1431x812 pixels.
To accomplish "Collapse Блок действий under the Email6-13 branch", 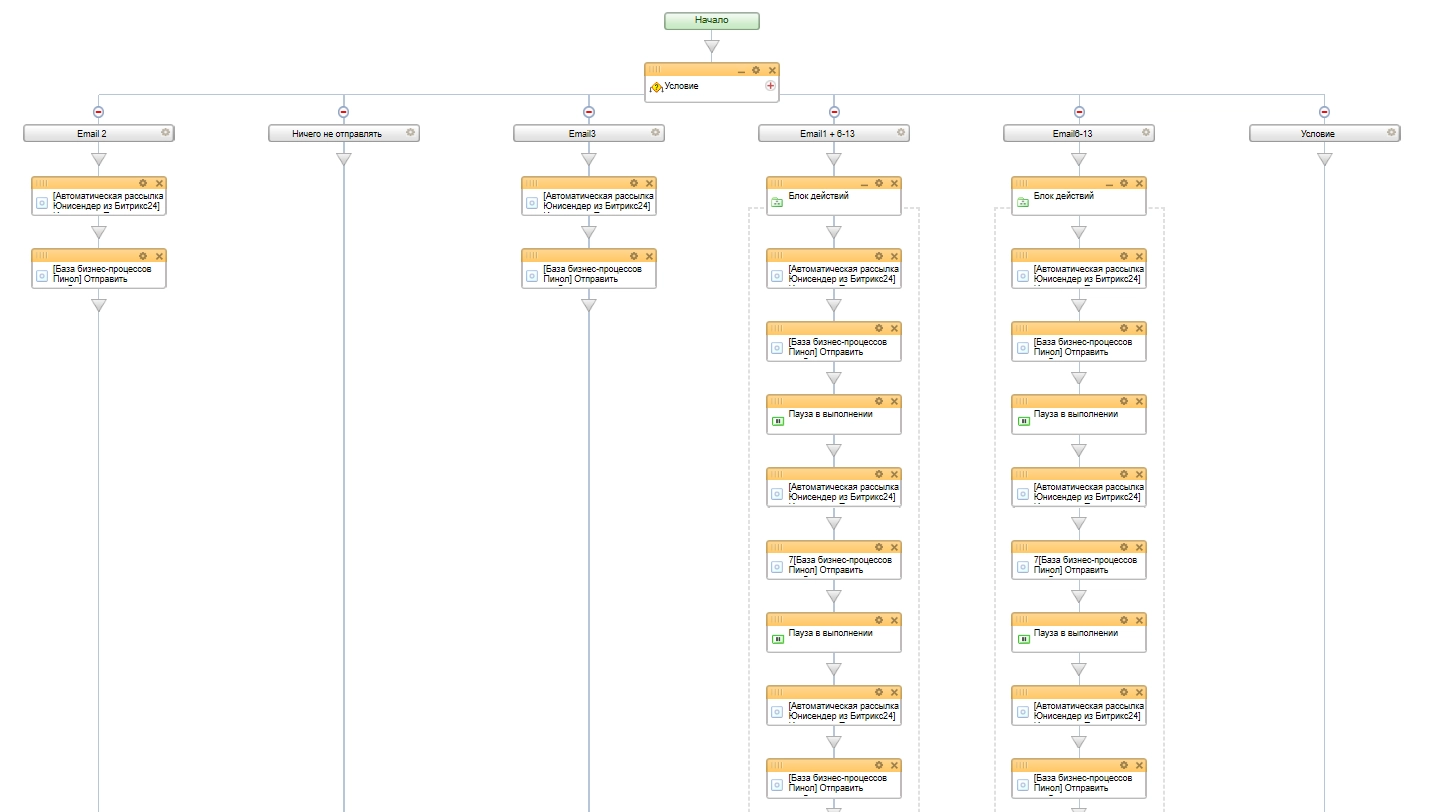I will 1108,183.
